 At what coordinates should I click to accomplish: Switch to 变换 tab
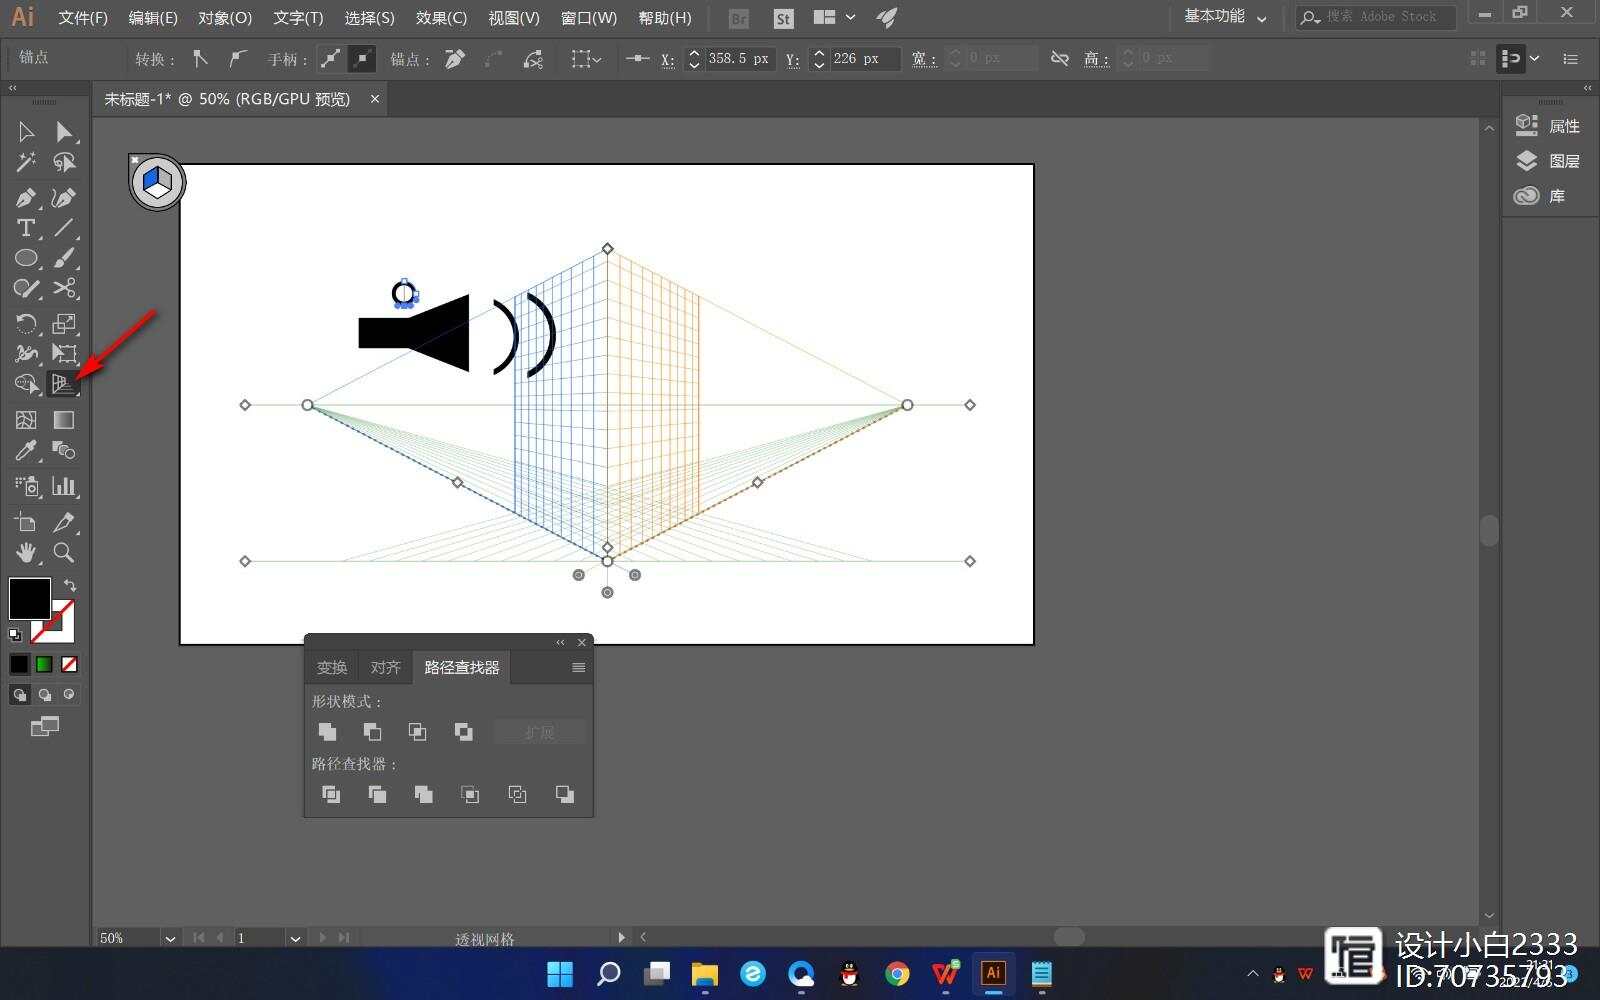coord(332,667)
